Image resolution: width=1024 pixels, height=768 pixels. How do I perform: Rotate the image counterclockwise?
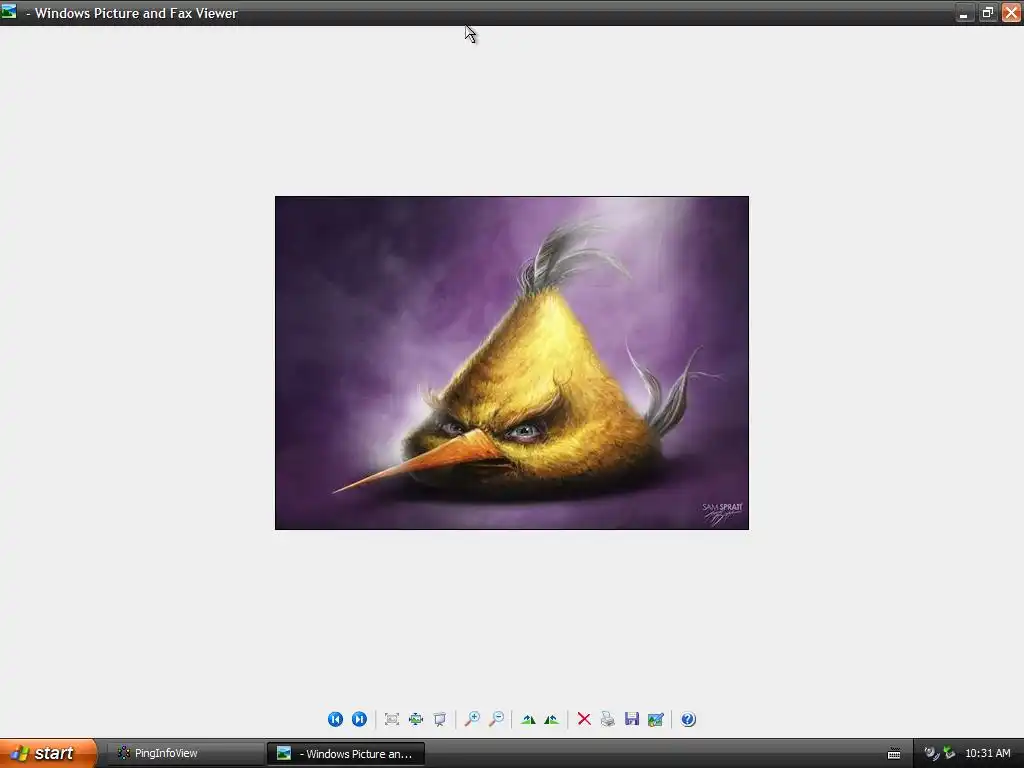[552, 719]
